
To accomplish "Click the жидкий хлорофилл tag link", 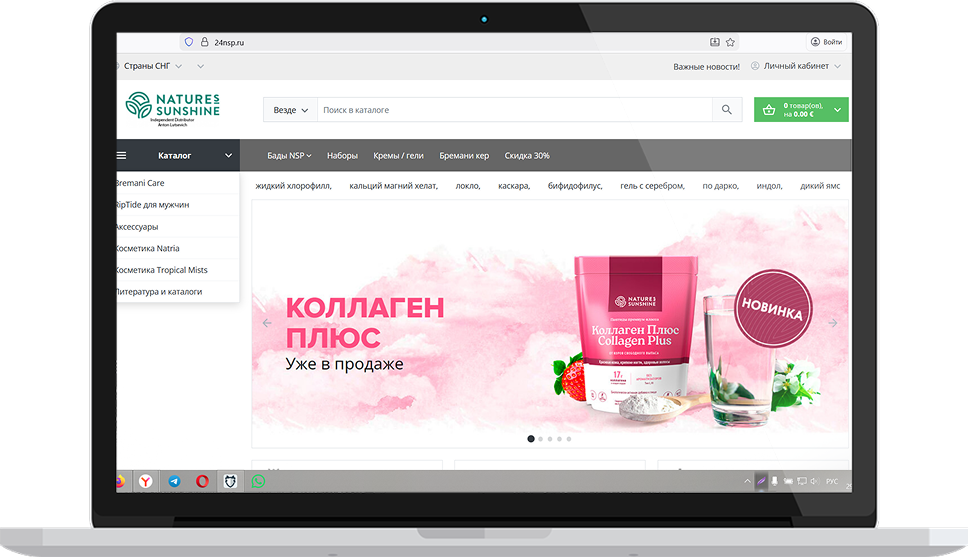I will (x=293, y=186).
